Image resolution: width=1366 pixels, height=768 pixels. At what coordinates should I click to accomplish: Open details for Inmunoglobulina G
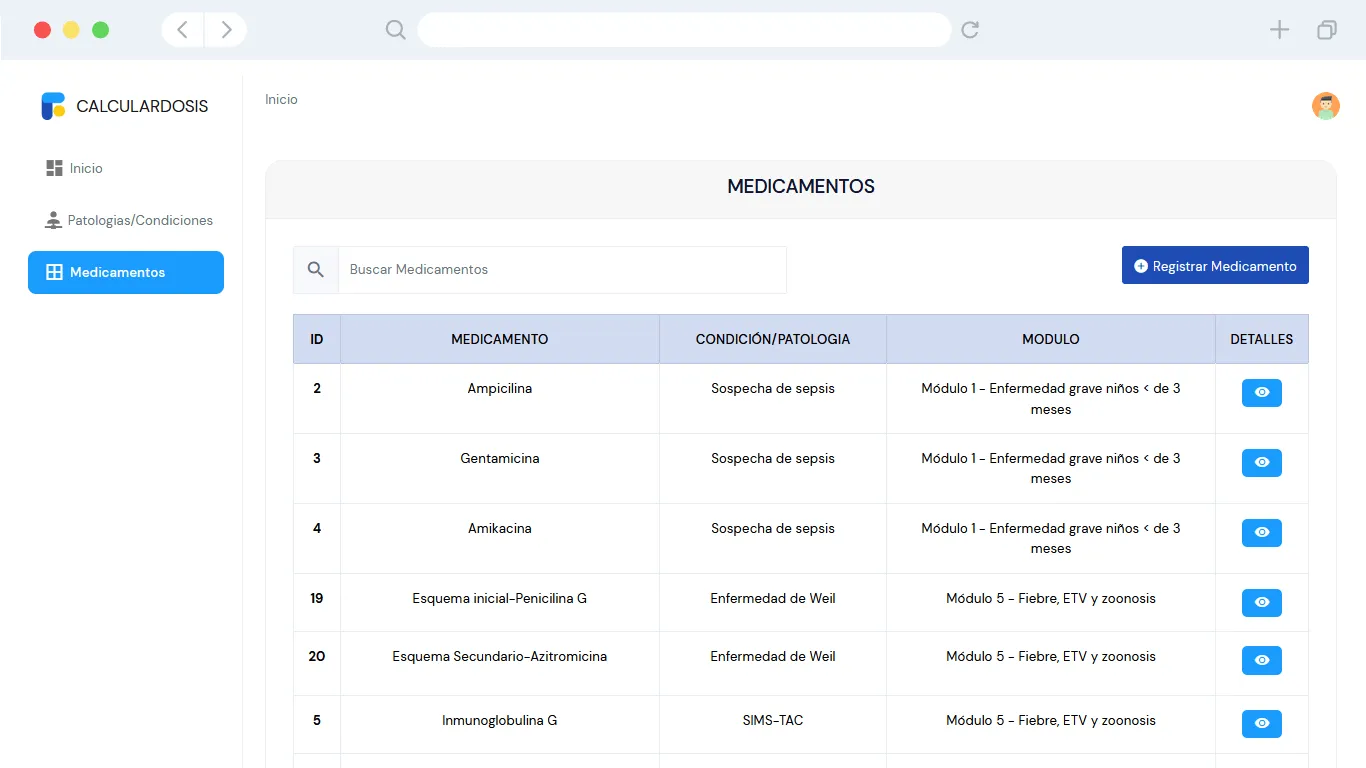[x=1261, y=724]
